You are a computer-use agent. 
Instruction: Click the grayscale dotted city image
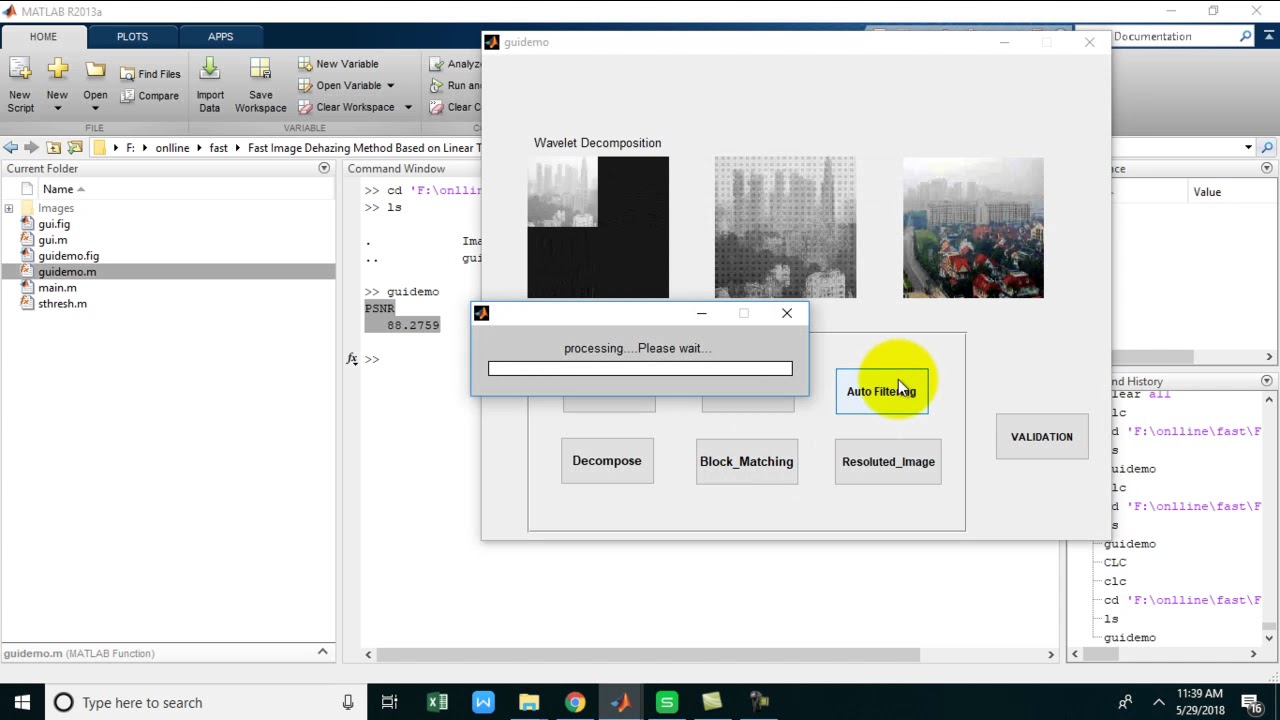click(x=785, y=227)
